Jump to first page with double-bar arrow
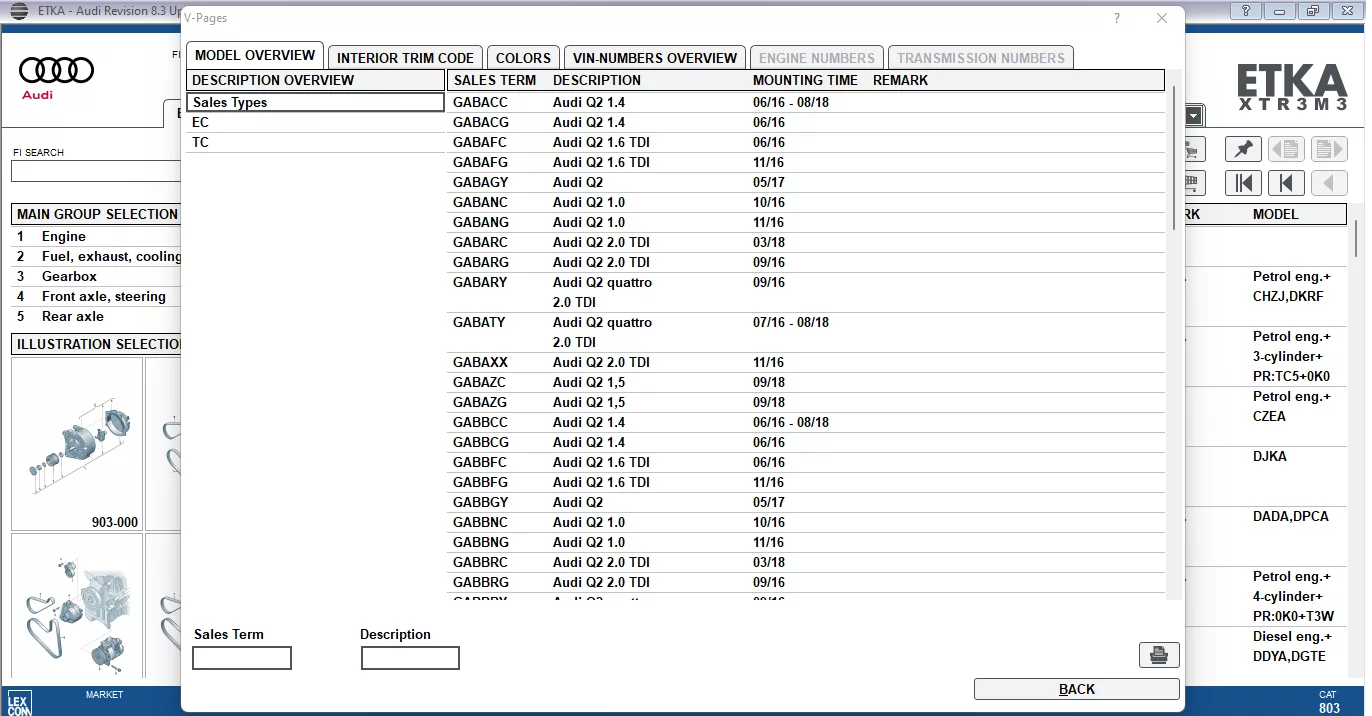 click(1243, 183)
